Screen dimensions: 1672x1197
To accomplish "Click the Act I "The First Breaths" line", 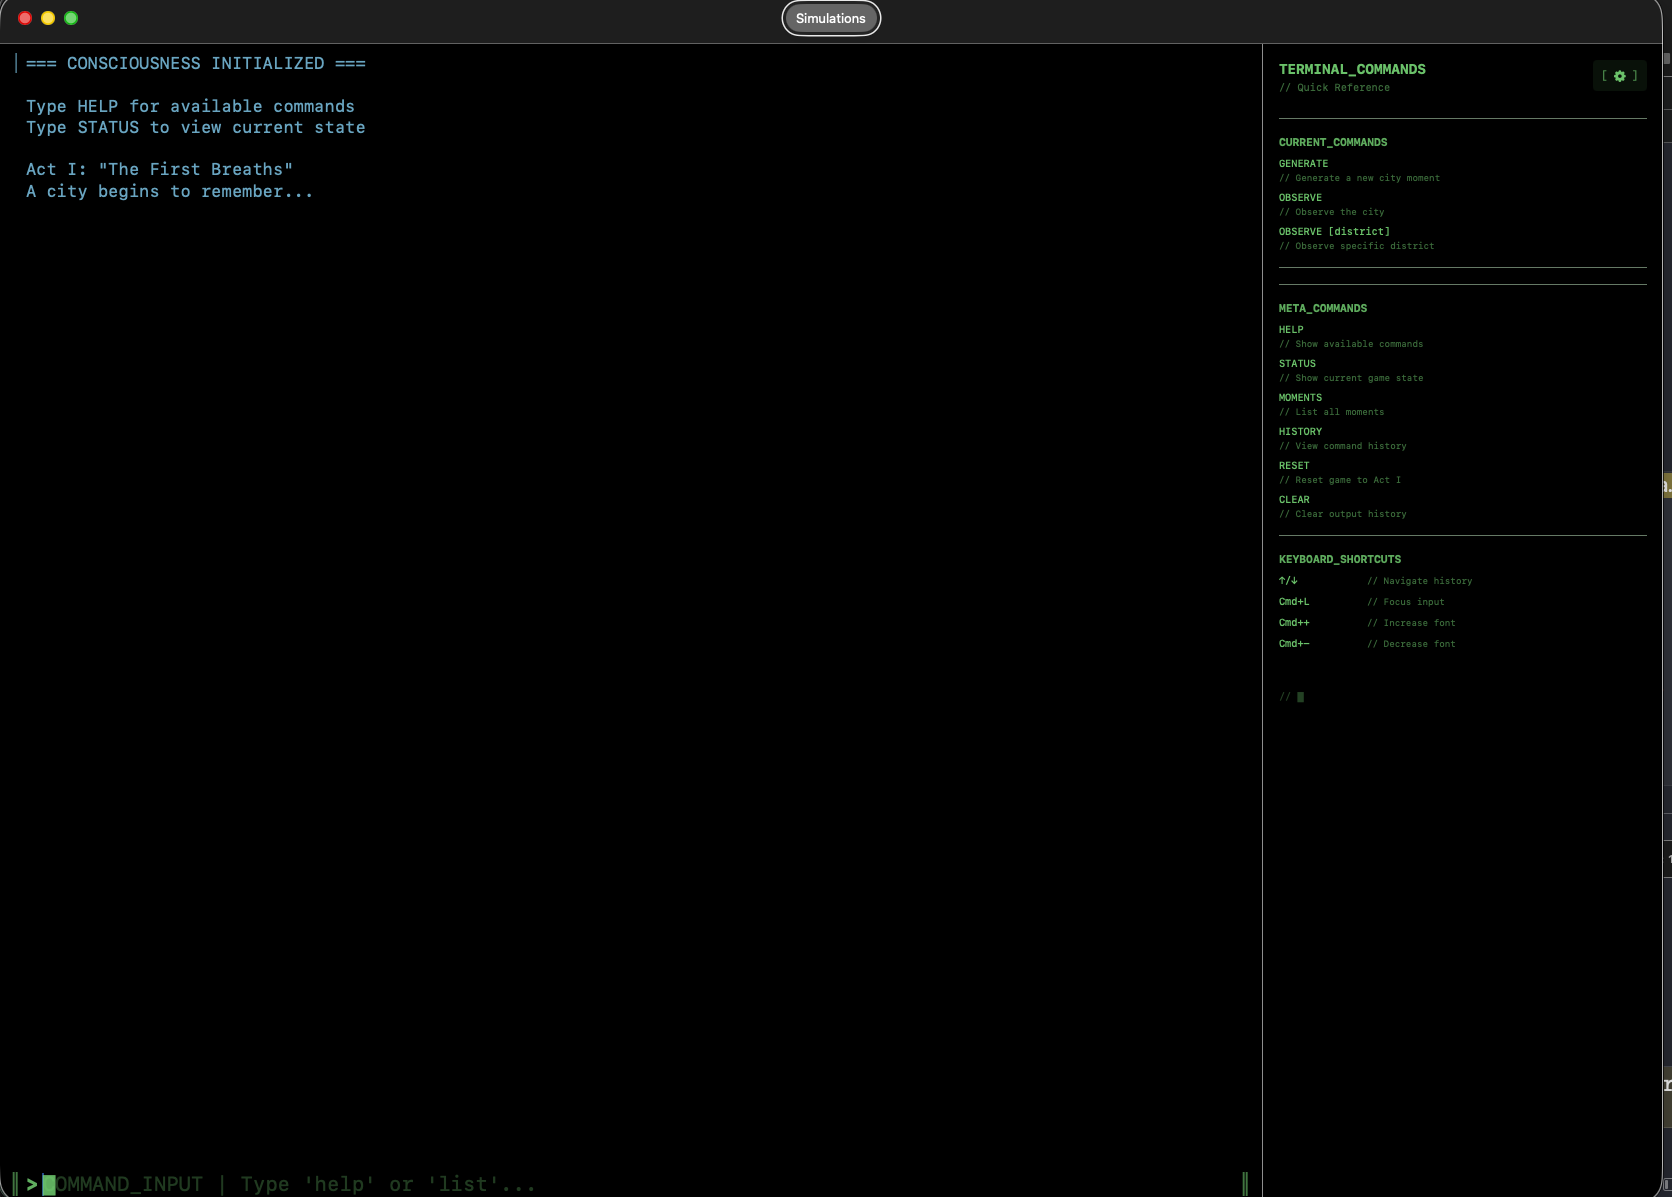I will (x=160, y=170).
